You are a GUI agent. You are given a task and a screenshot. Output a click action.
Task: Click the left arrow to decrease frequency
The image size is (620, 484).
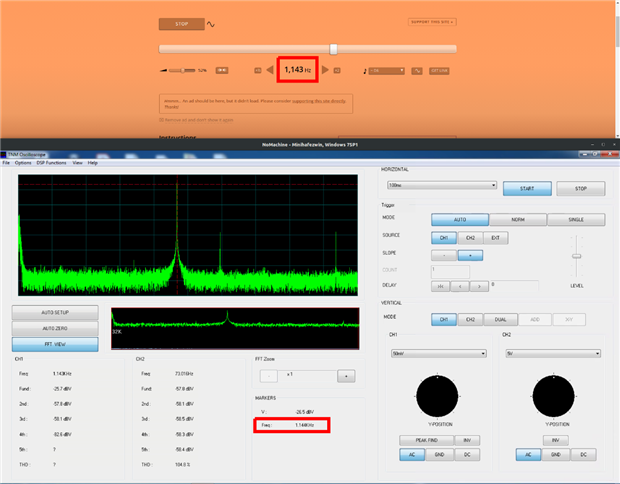269,70
